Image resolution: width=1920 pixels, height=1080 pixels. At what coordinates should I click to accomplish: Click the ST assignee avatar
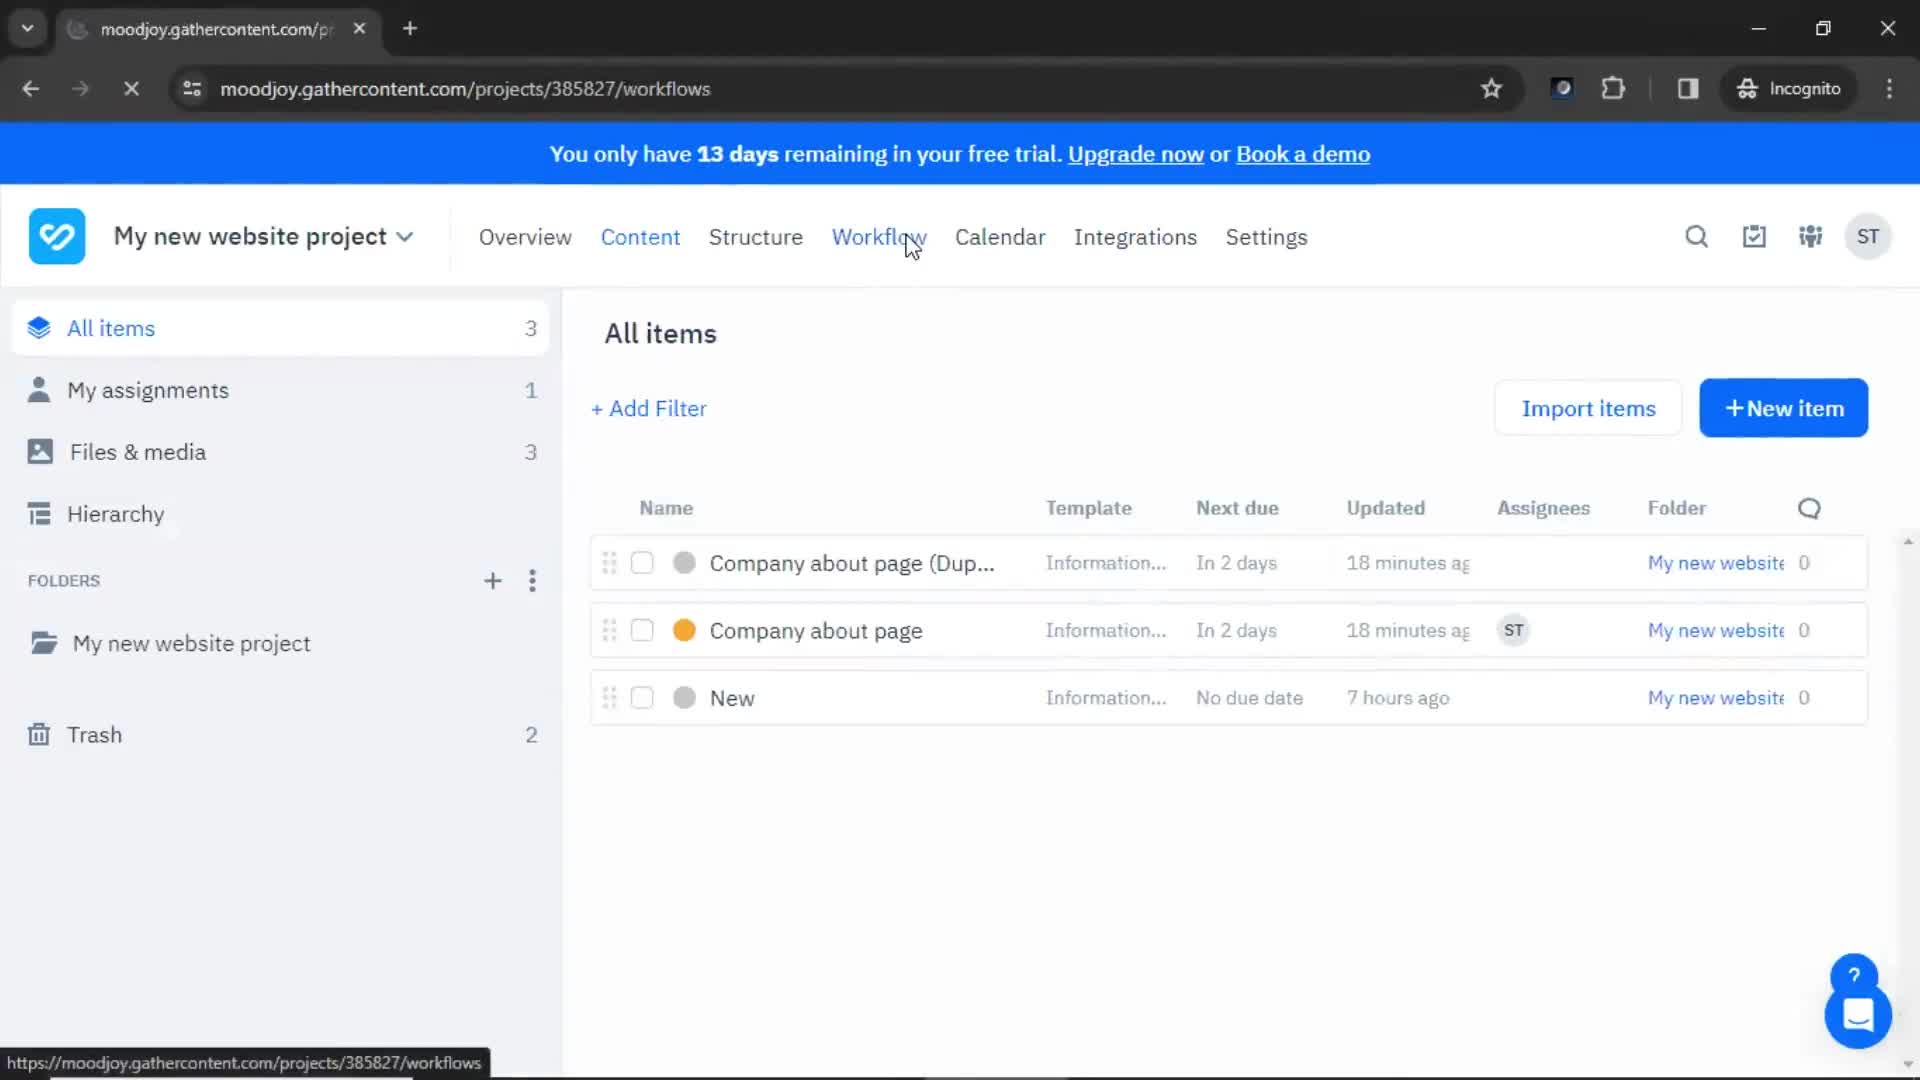pos(1513,630)
